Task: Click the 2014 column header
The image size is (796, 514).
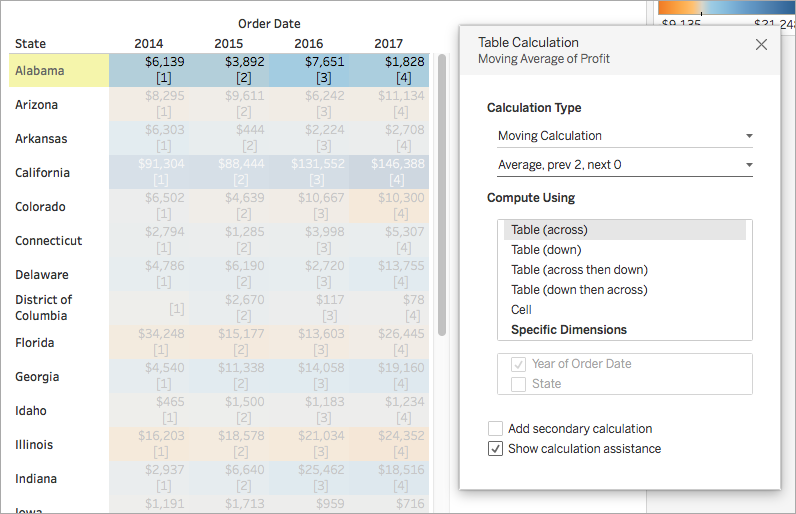Action: [148, 44]
